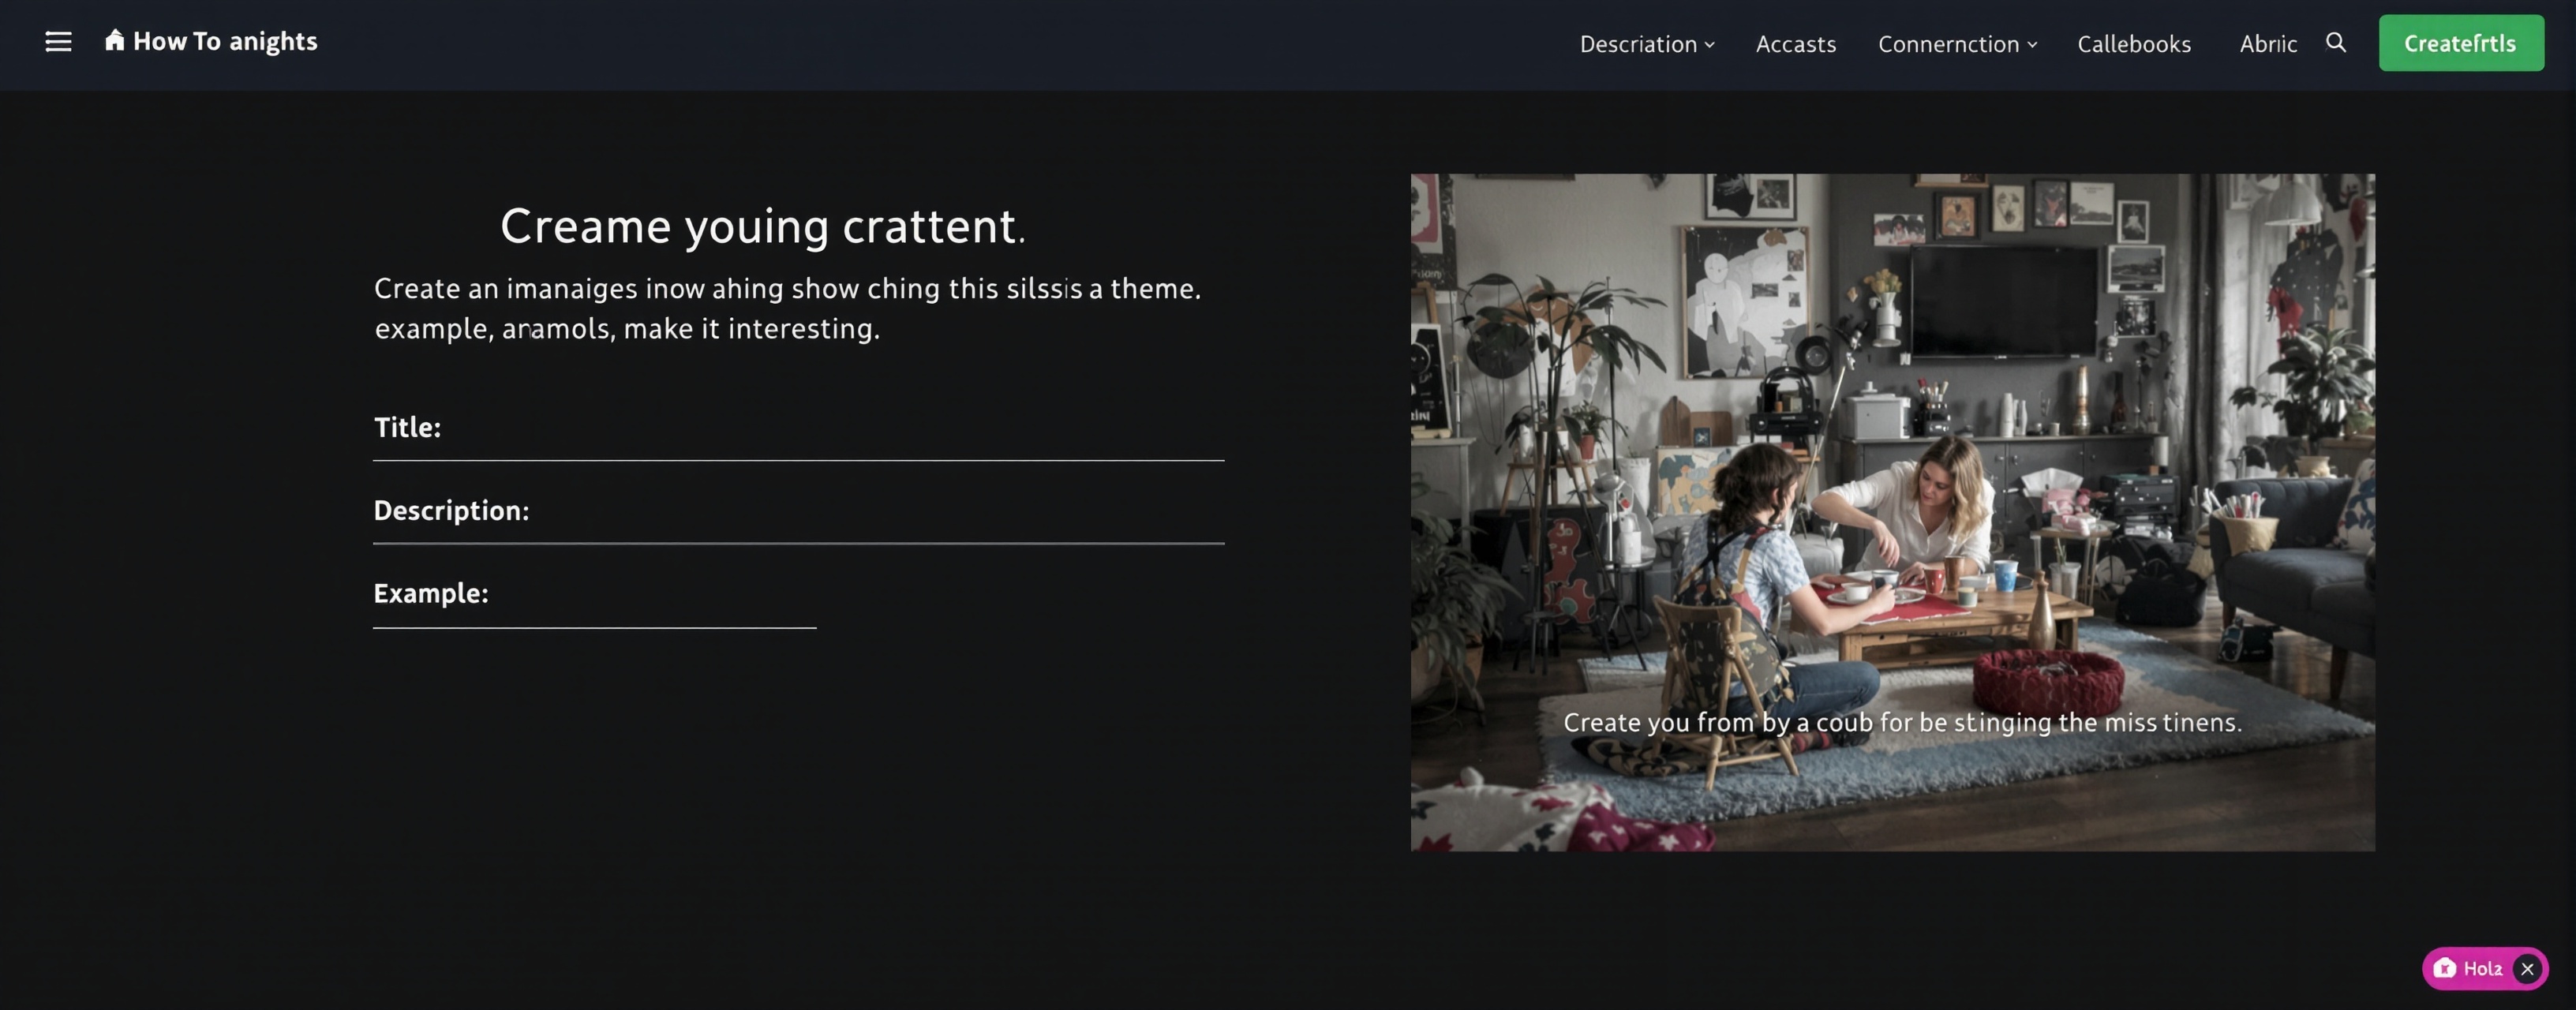Expand the Descriation dropdown menu

click(1647, 44)
